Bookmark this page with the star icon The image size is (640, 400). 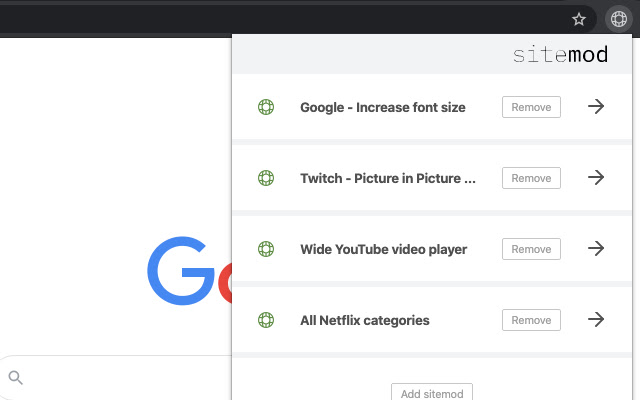[579, 18]
